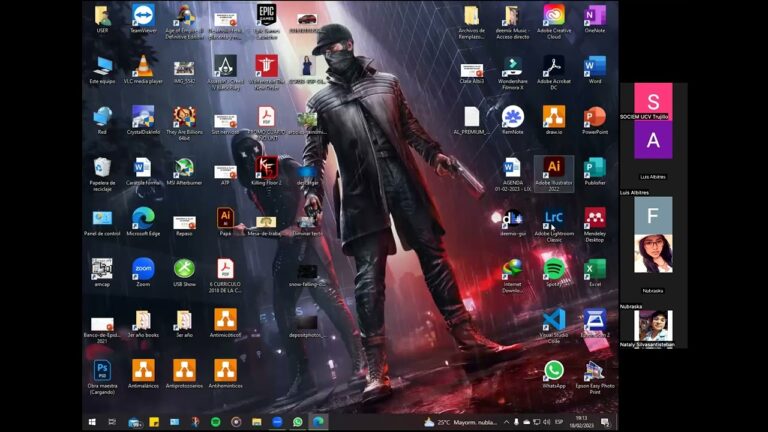Screen dimensions: 768x432
Task: Select SOCIEM UCV Trujillo participant tile
Action: tap(653, 101)
